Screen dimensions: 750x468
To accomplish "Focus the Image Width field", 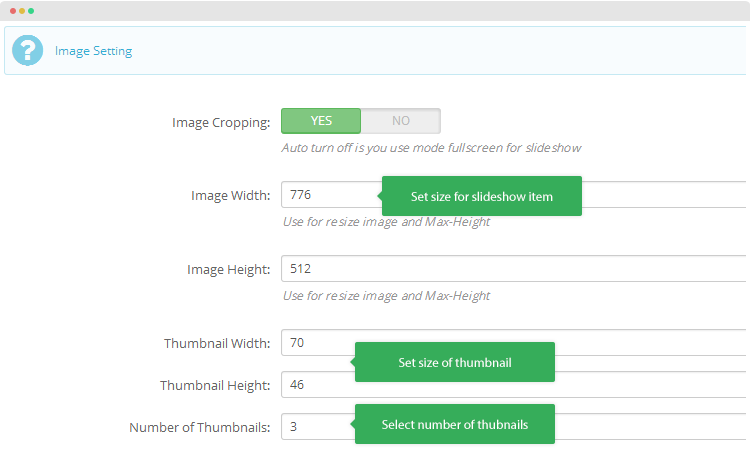I will (x=330, y=195).
